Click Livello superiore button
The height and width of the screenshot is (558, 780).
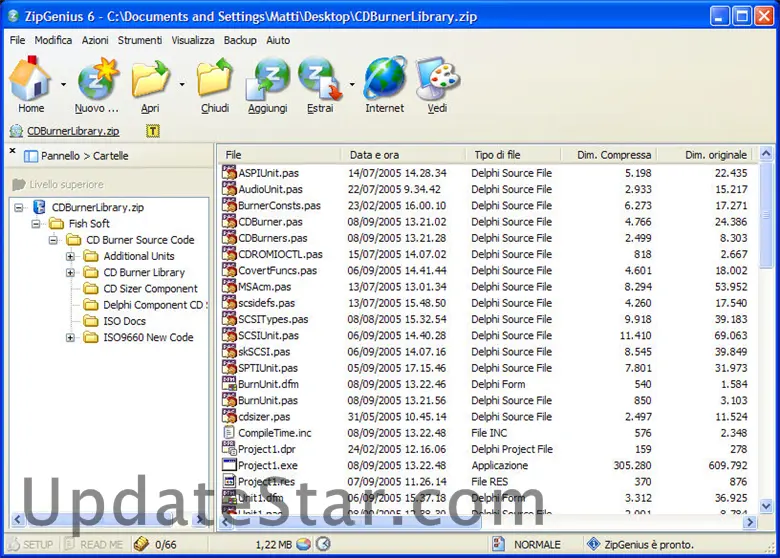point(58,185)
